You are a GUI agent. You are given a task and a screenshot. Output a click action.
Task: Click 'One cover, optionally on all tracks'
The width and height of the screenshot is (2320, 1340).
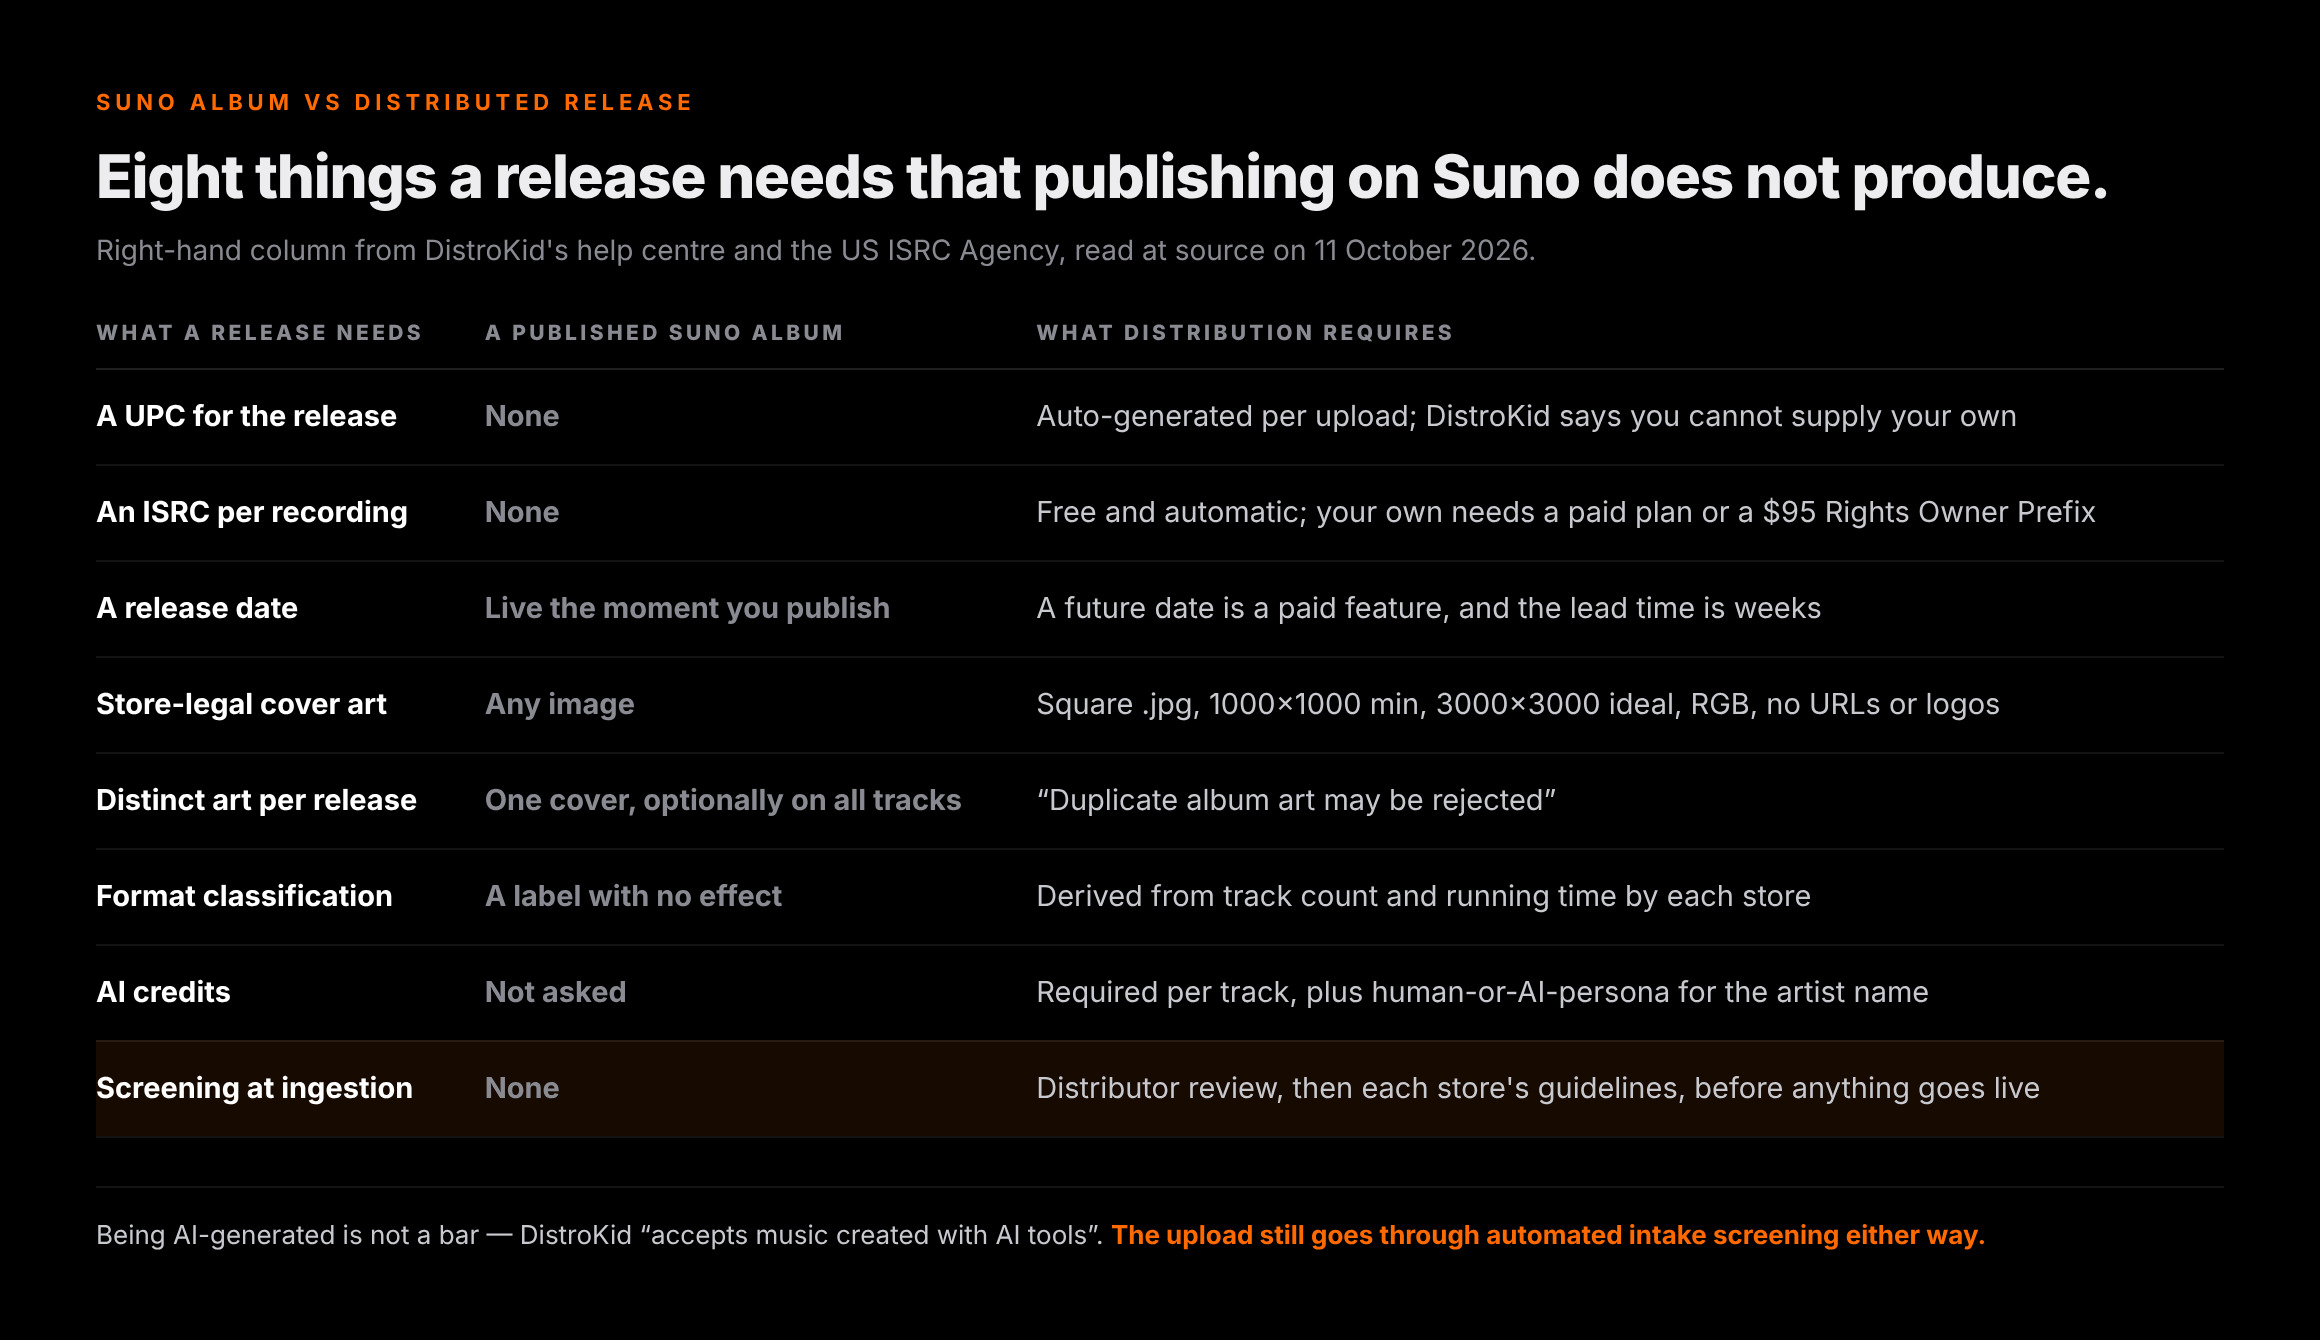(x=723, y=800)
